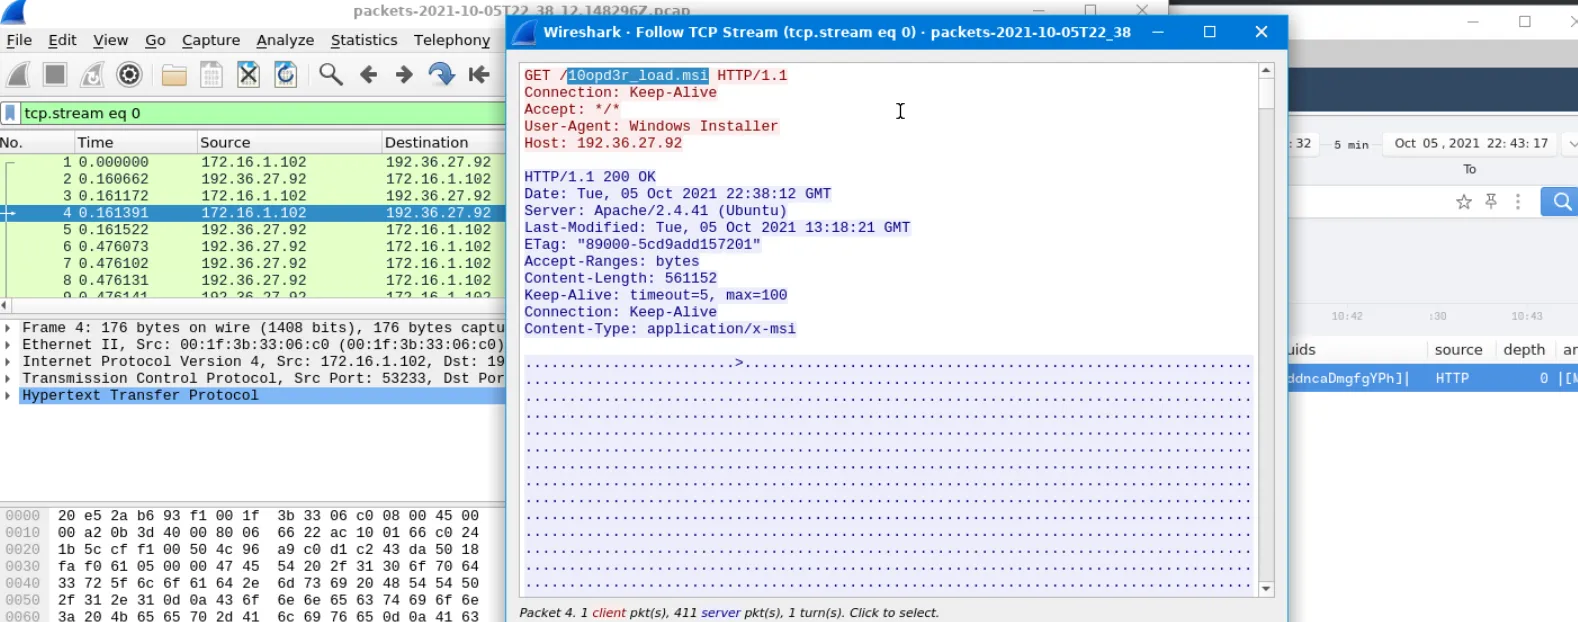
Task: Sort packets by the Time column header
Action: pyautogui.click(x=135, y=143)
